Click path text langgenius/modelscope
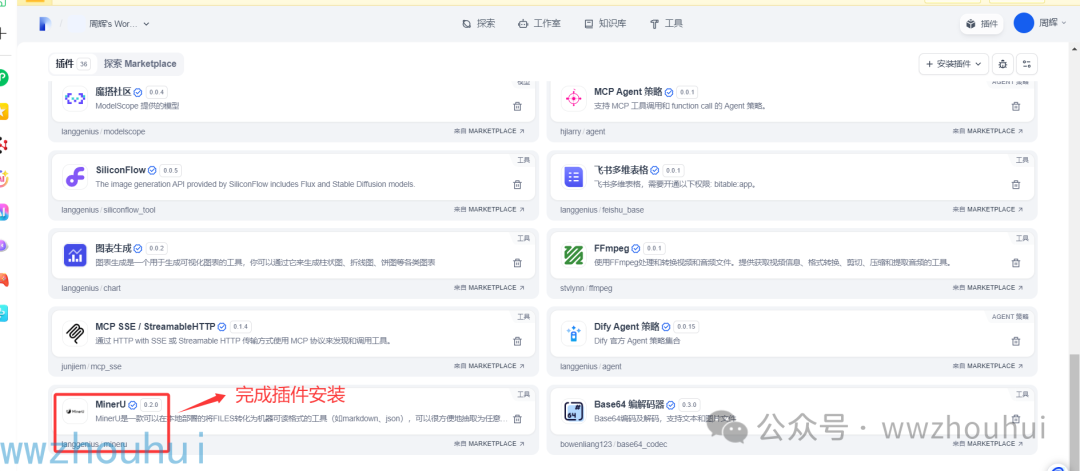Viewport: 1080px width, 471px height. pyautogui.click(x=103, y=132)
